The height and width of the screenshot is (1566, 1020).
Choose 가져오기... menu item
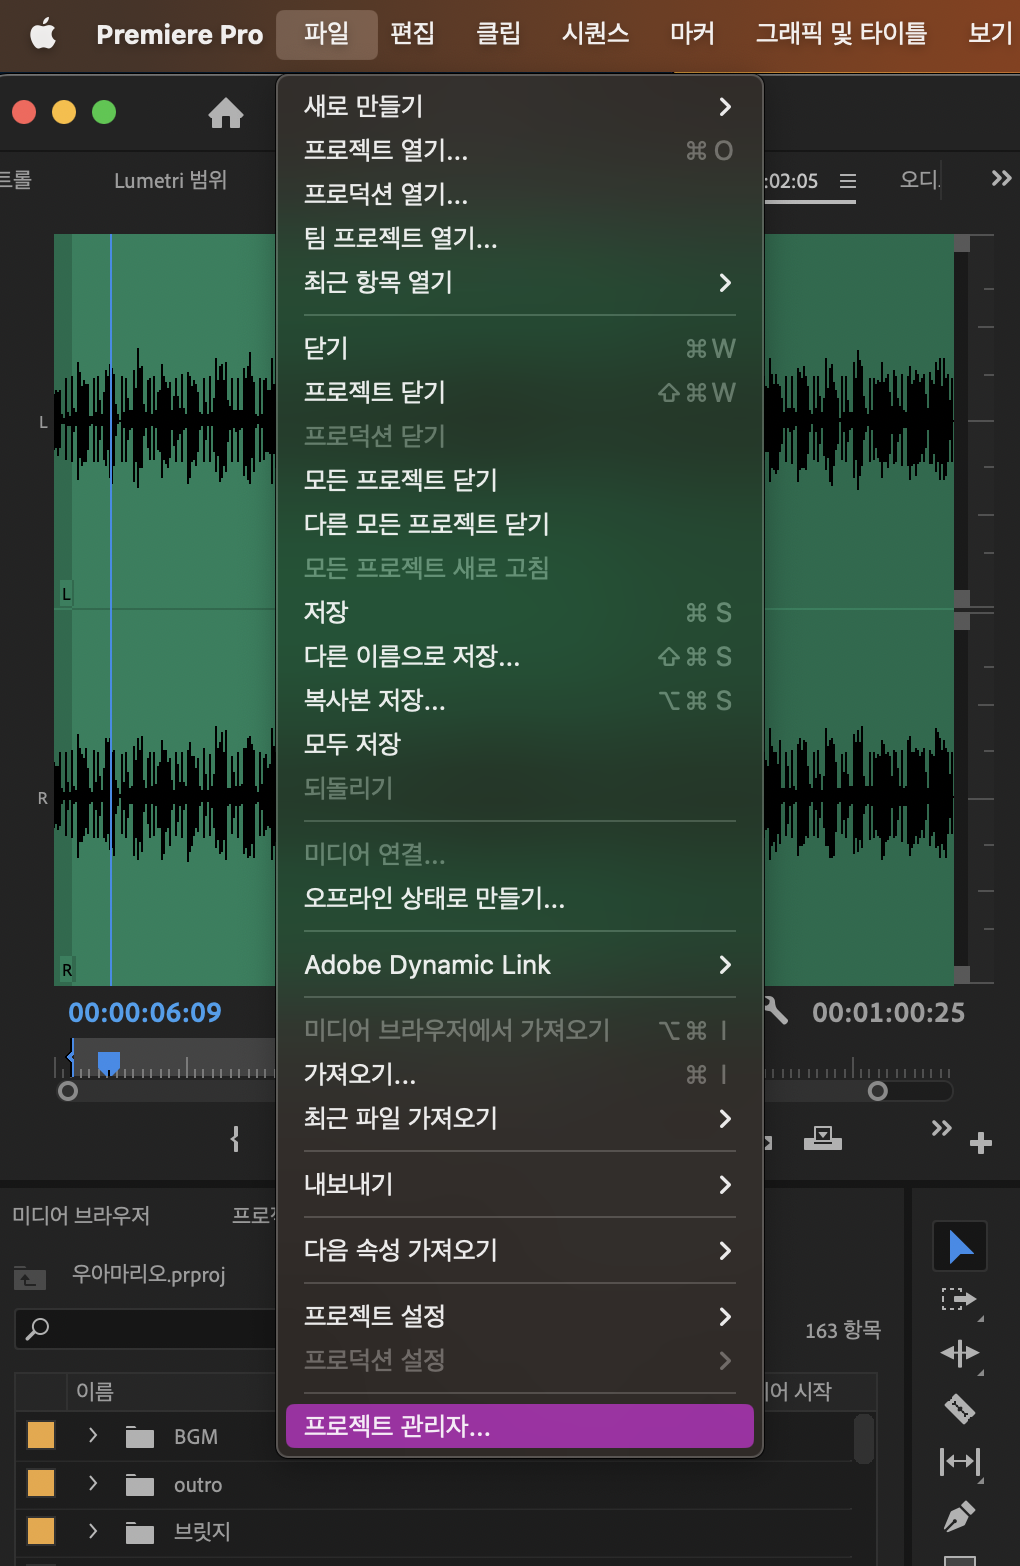coord(519,1074)
